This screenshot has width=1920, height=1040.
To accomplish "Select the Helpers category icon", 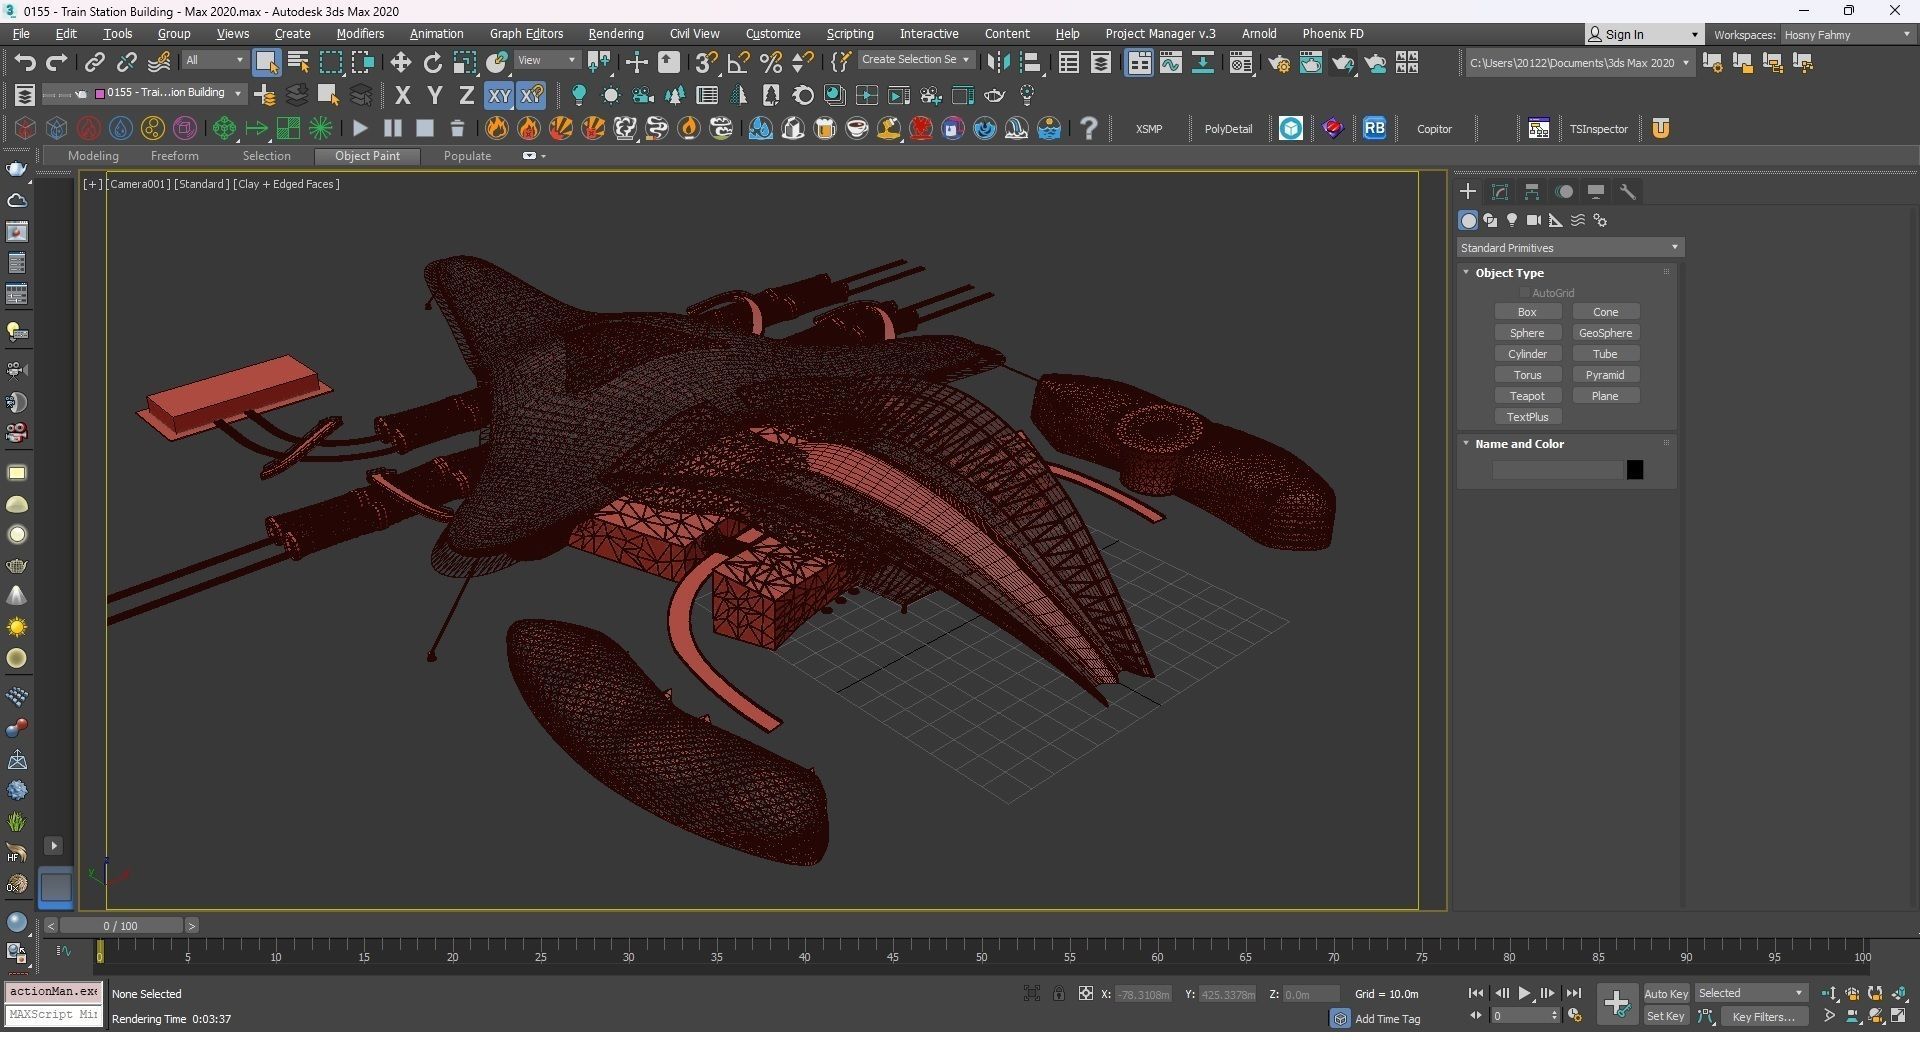I will [1556, 221].
